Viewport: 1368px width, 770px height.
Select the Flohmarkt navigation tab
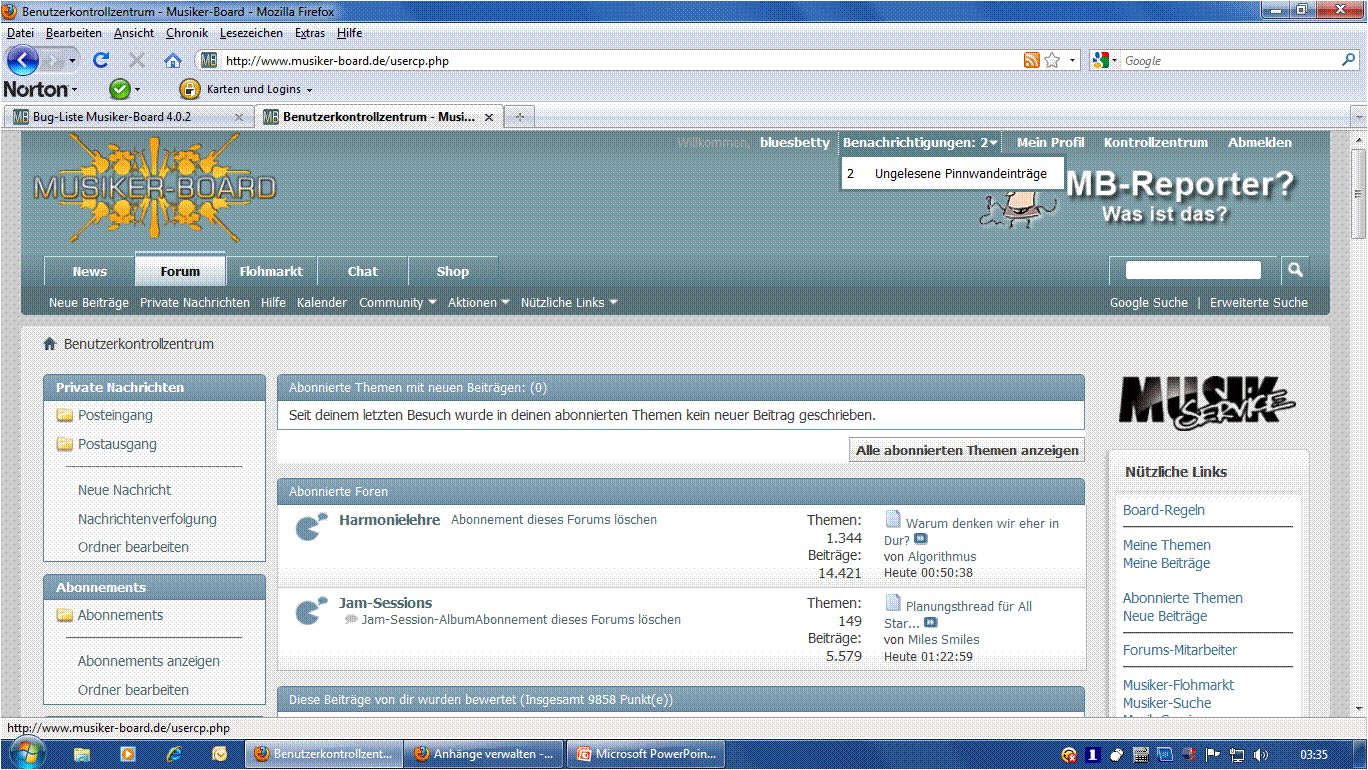click(271, 271)
